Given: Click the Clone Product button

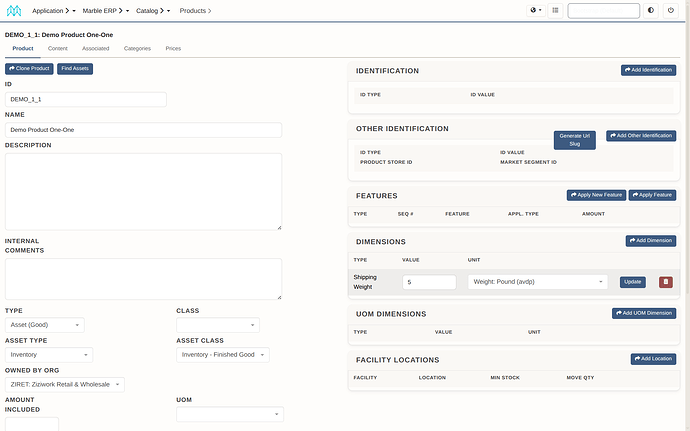Looking at the screenshot, I should (x=29, y=69).
